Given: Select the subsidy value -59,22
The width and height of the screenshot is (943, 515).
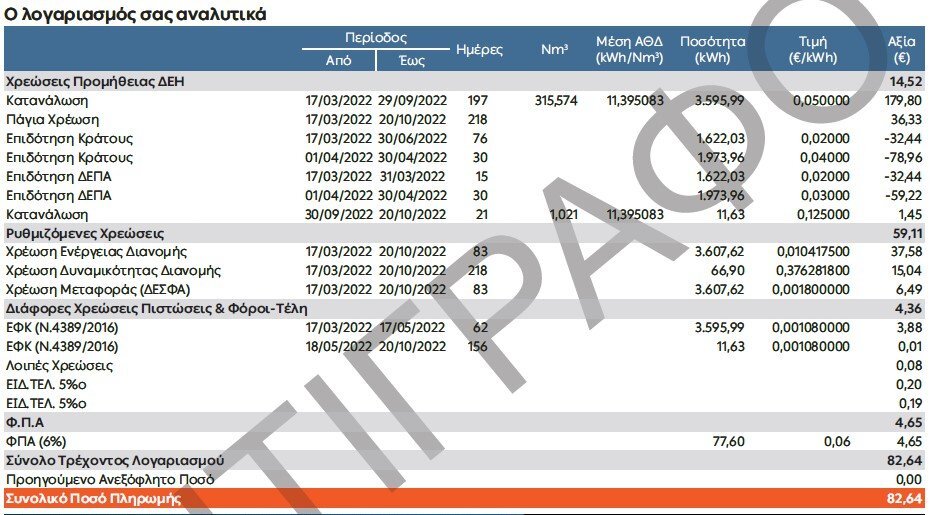Looking at the screenshot, I should (903, 196).
